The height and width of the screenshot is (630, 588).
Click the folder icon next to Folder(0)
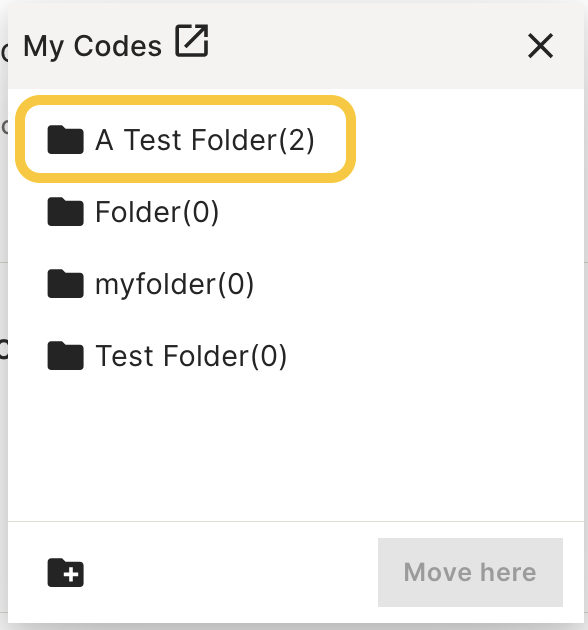tap(66, 211)
